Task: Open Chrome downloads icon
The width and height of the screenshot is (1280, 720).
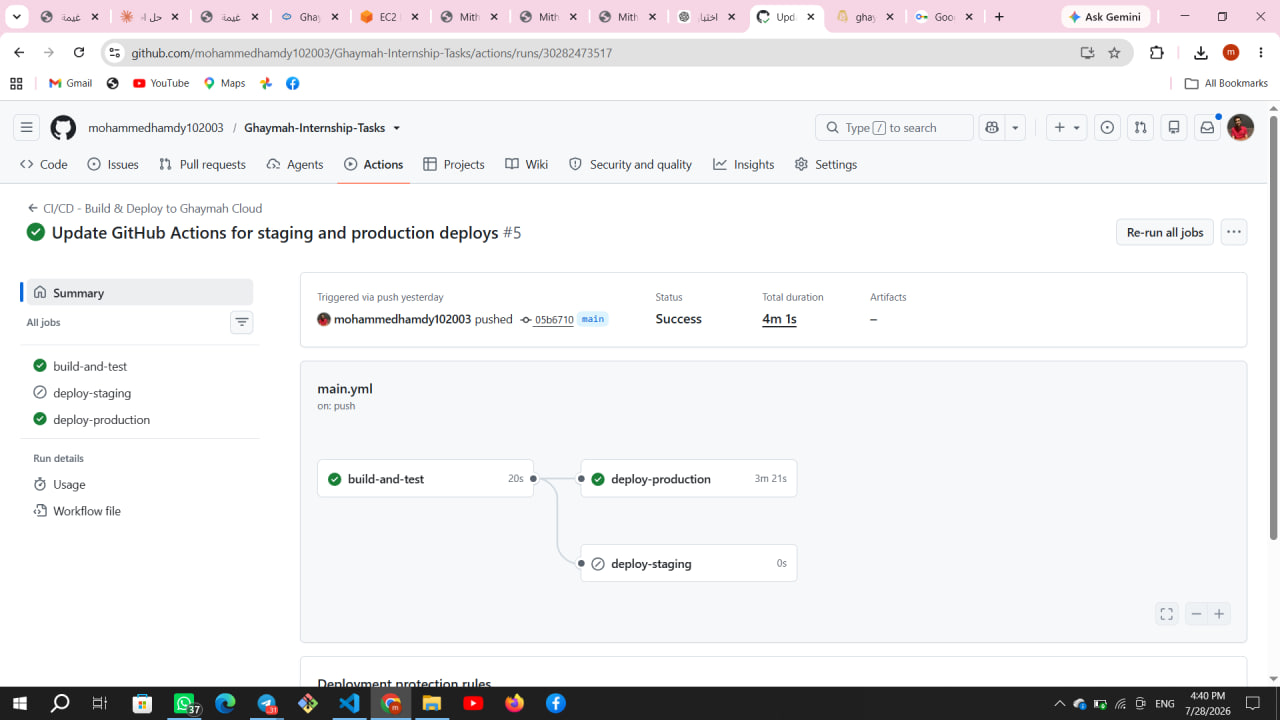Action: pos(1201,53)
